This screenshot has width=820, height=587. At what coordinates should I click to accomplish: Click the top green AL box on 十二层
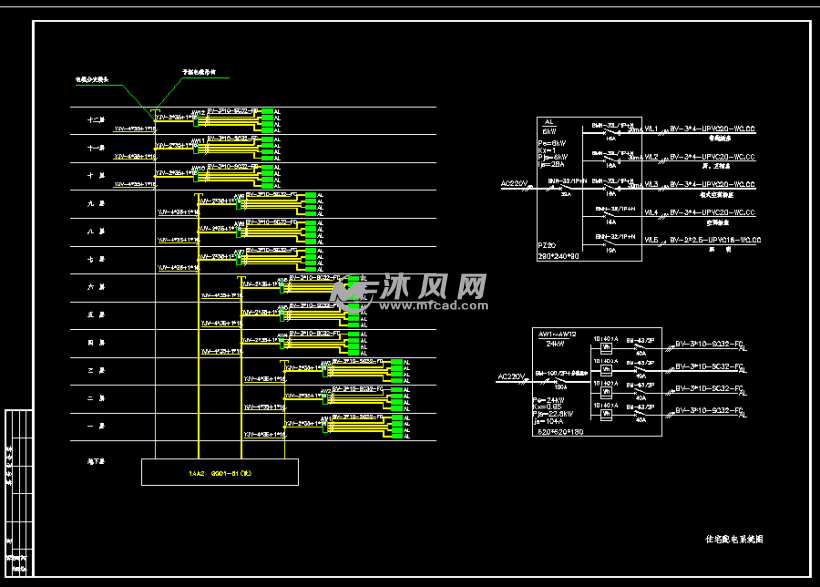click(267, 111)
